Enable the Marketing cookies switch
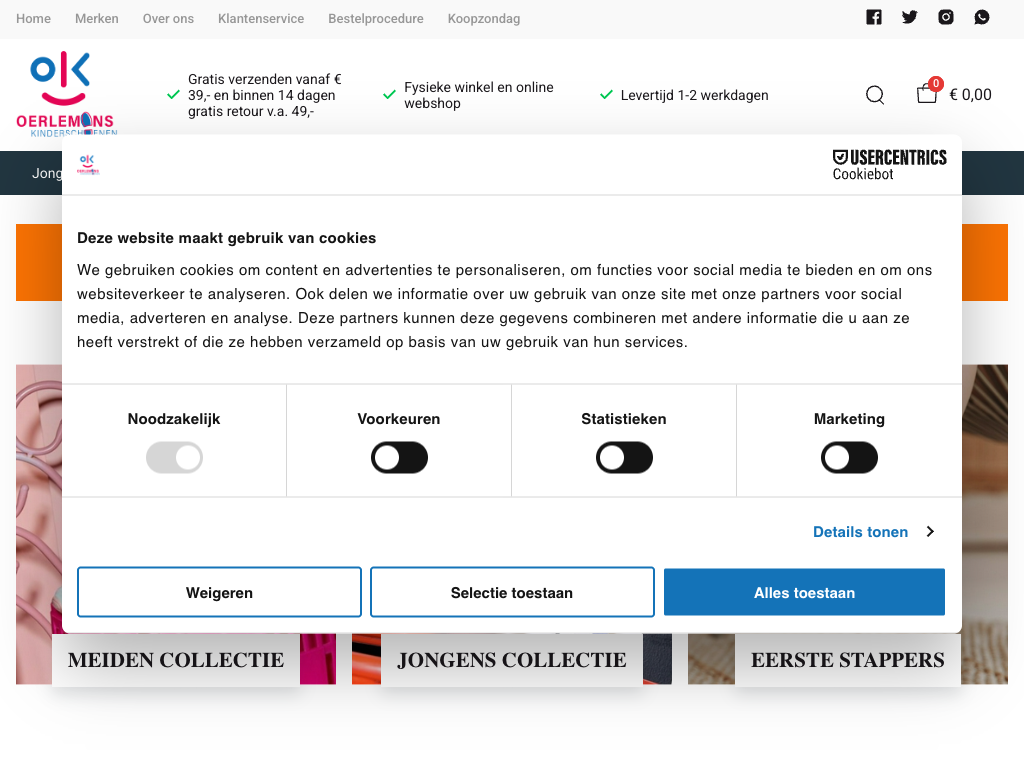 (x=849, y=458)
